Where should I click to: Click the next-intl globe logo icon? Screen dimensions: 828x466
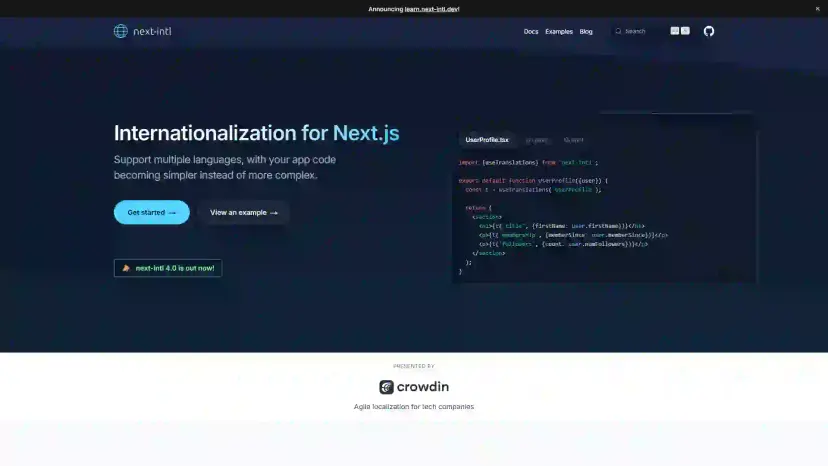click(x=121, y=31)
